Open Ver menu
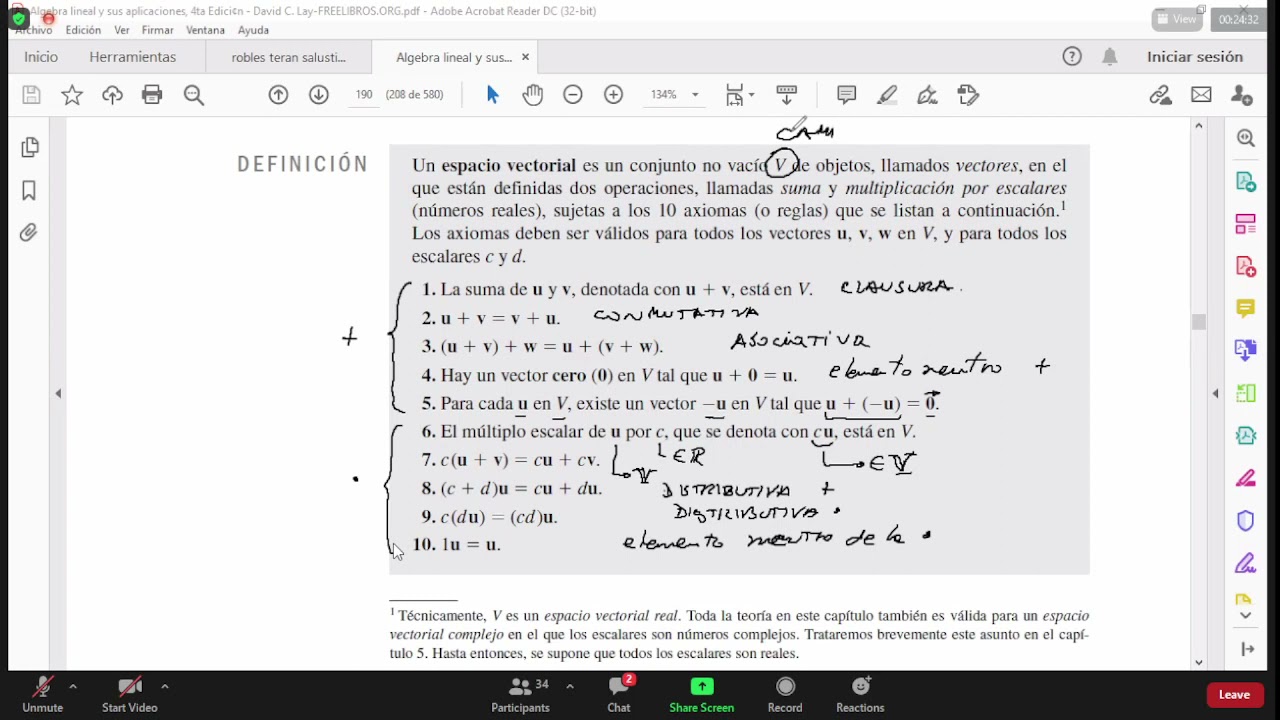1280x720 pixels. coord(122,30)
